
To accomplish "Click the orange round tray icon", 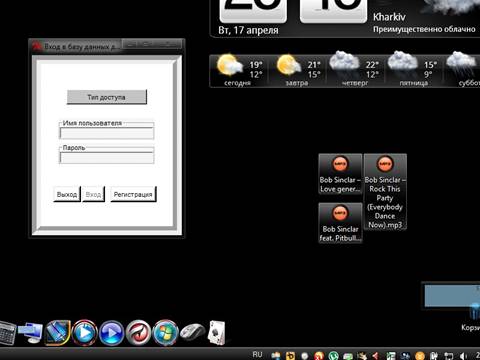I will (x=420, y=356).
